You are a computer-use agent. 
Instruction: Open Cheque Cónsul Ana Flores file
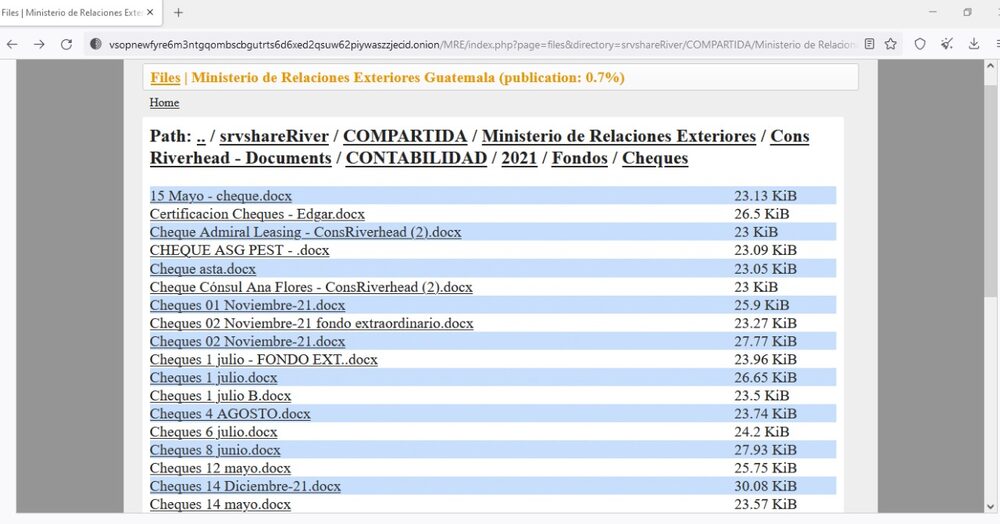311,287
